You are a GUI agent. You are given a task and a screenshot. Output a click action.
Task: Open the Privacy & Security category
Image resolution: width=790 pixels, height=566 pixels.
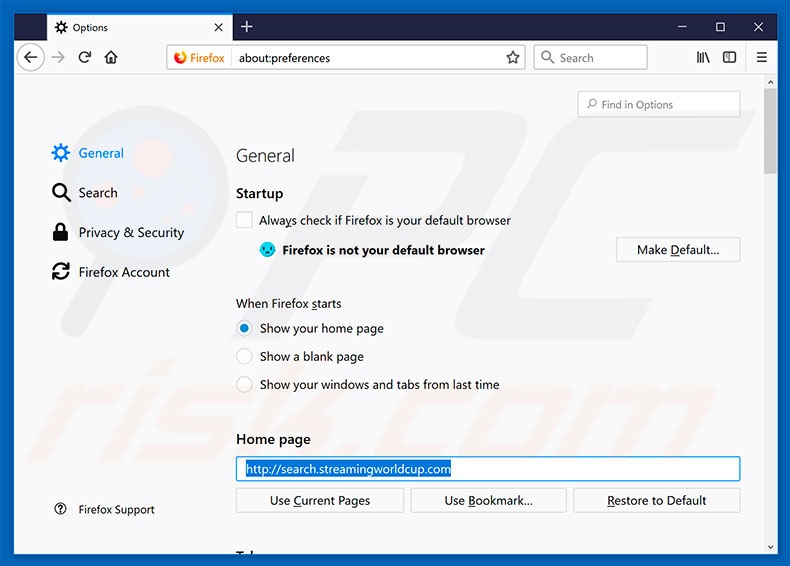[118, 232]
